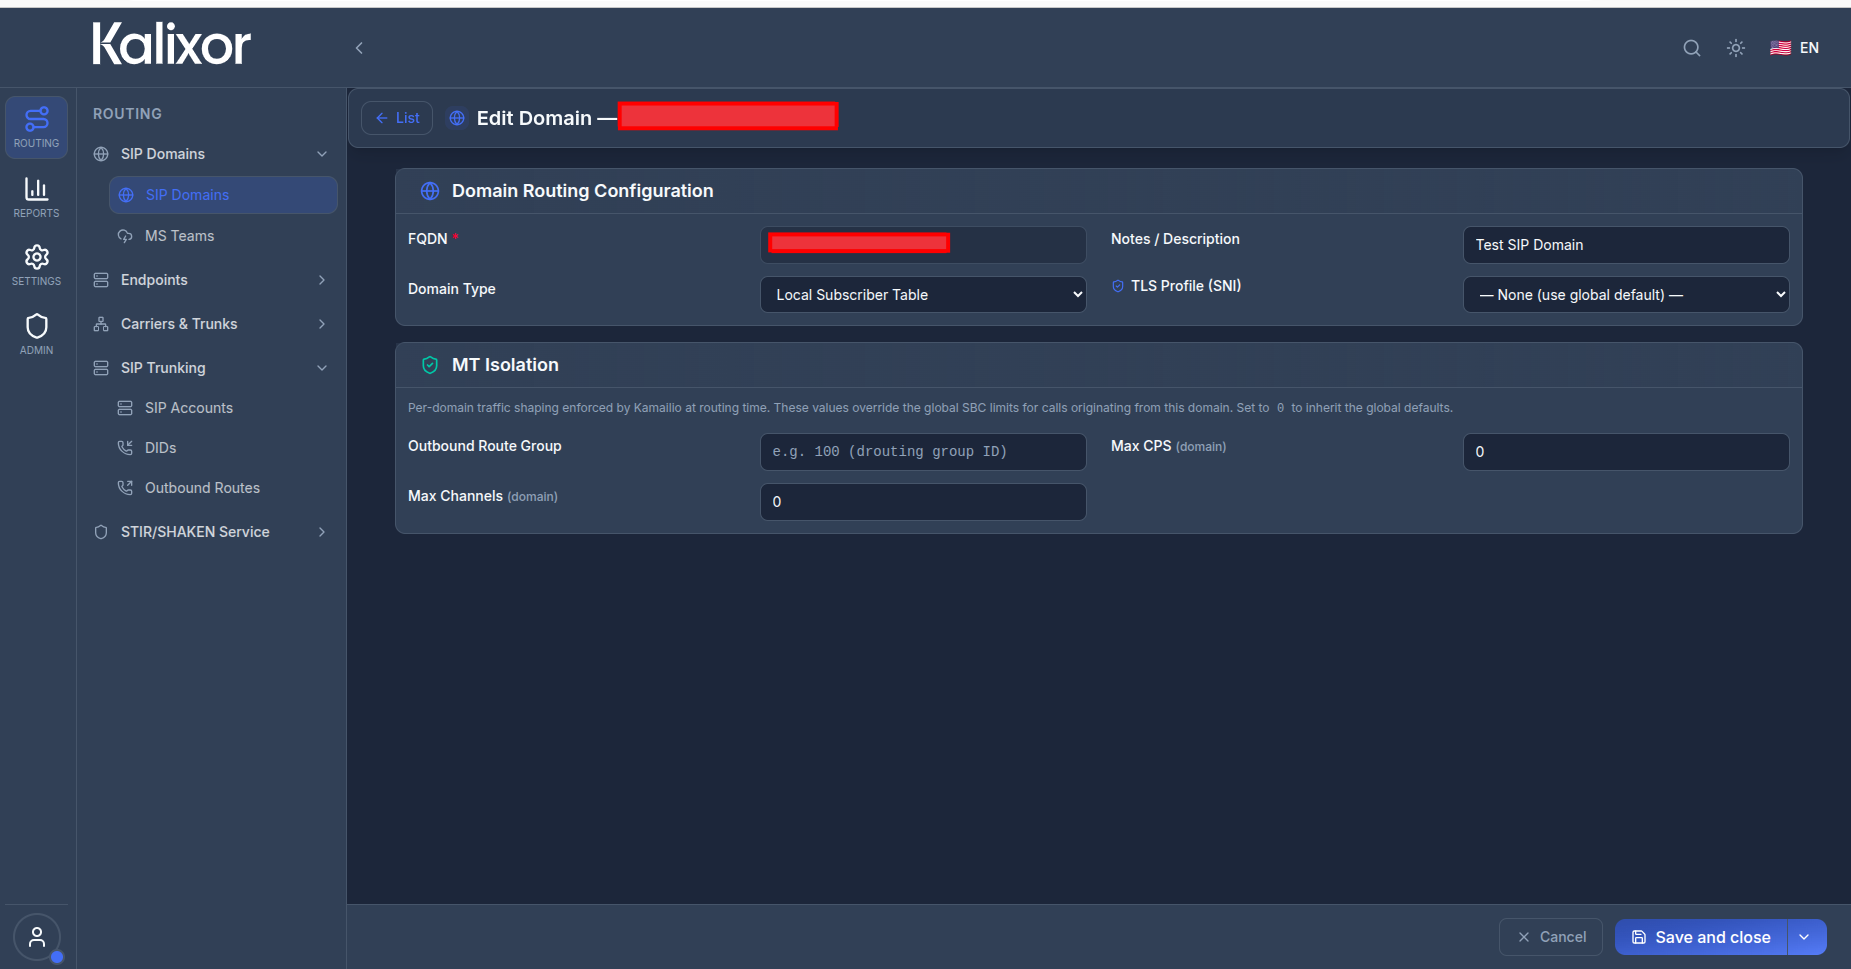The height and width of the screenshot is (969, 1851).
Task: Collapse sidebar with the left chevron
Action: [359, 48]
